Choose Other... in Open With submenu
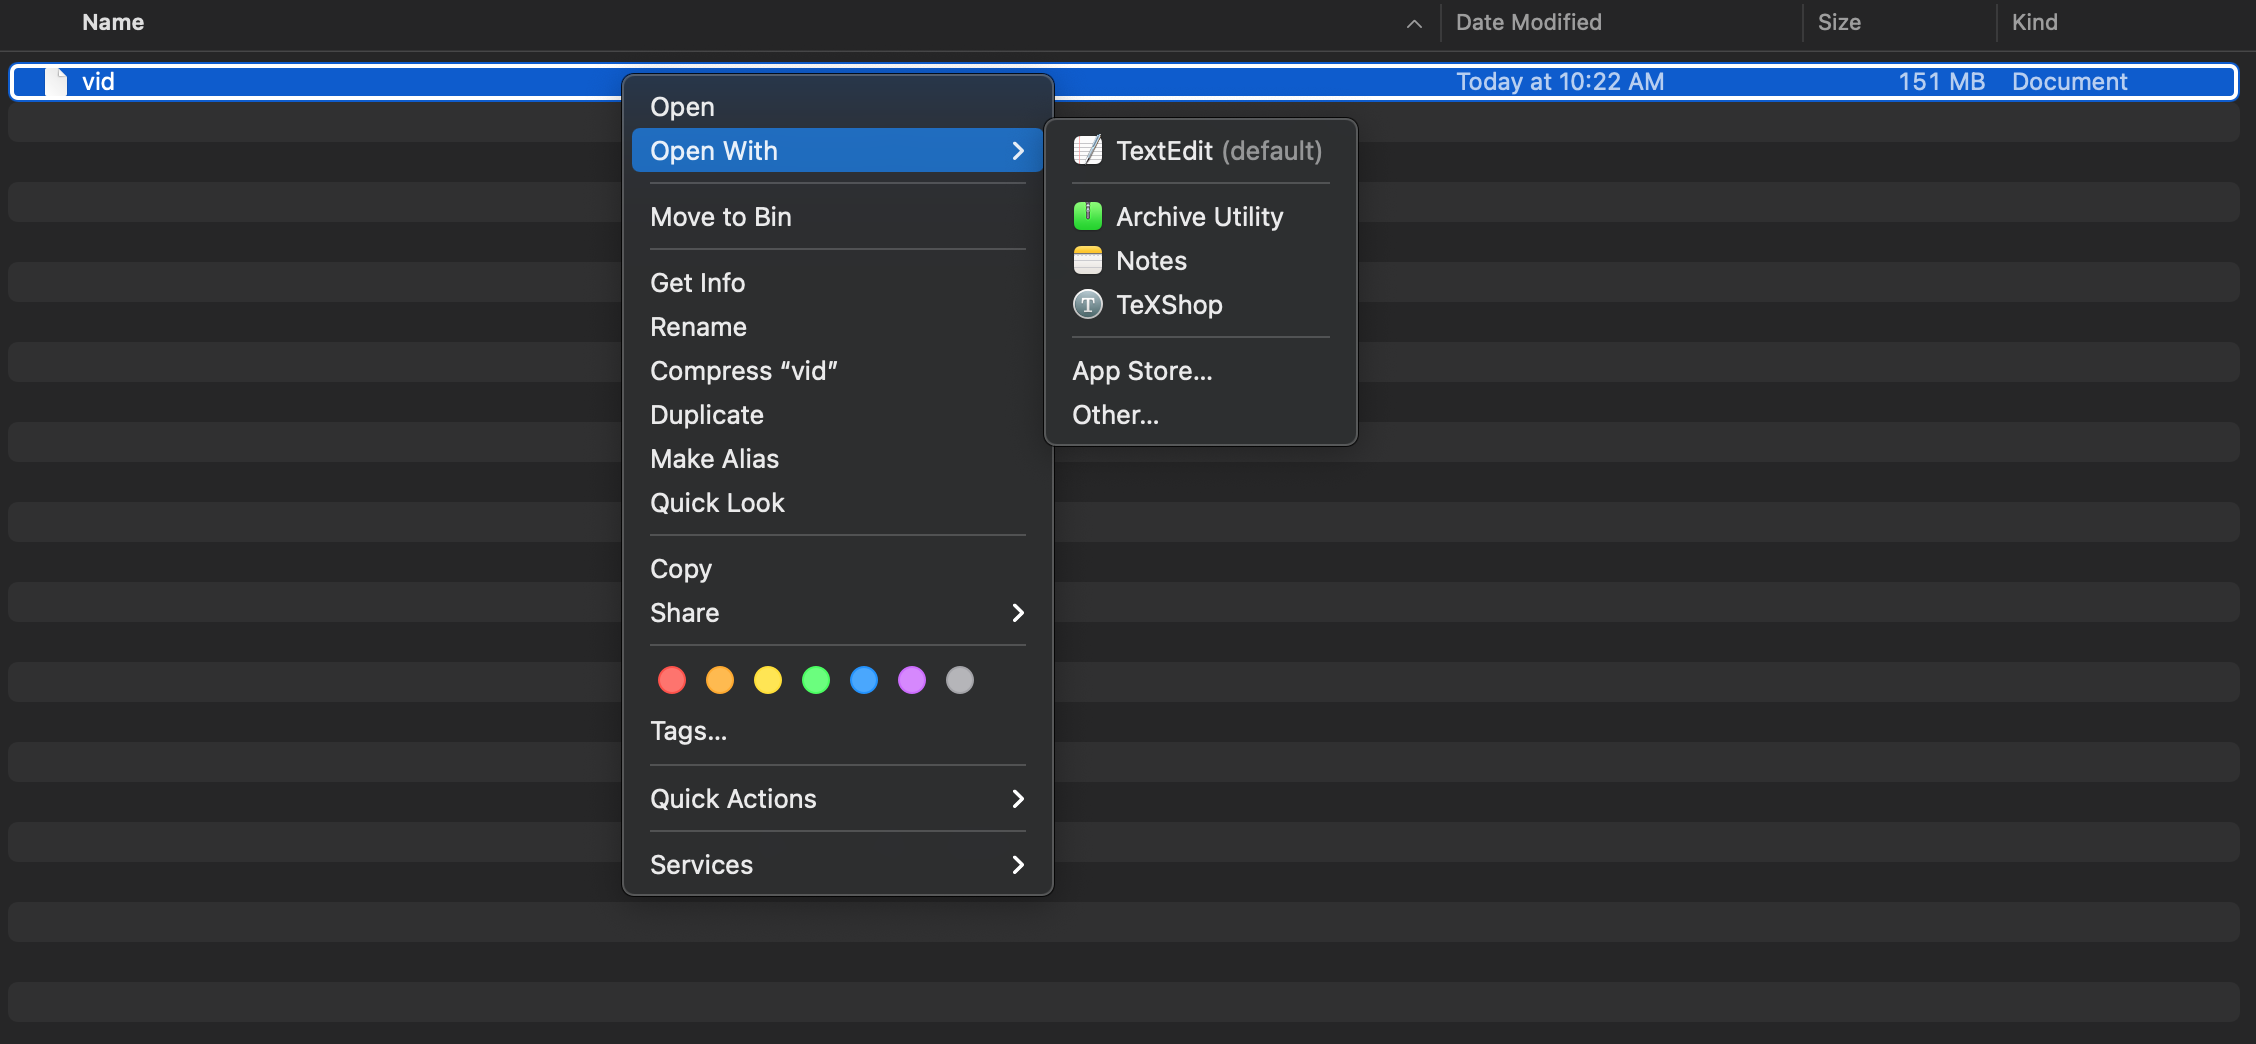Viewport: 2256px width, 1044px height. pos(1200,415)
